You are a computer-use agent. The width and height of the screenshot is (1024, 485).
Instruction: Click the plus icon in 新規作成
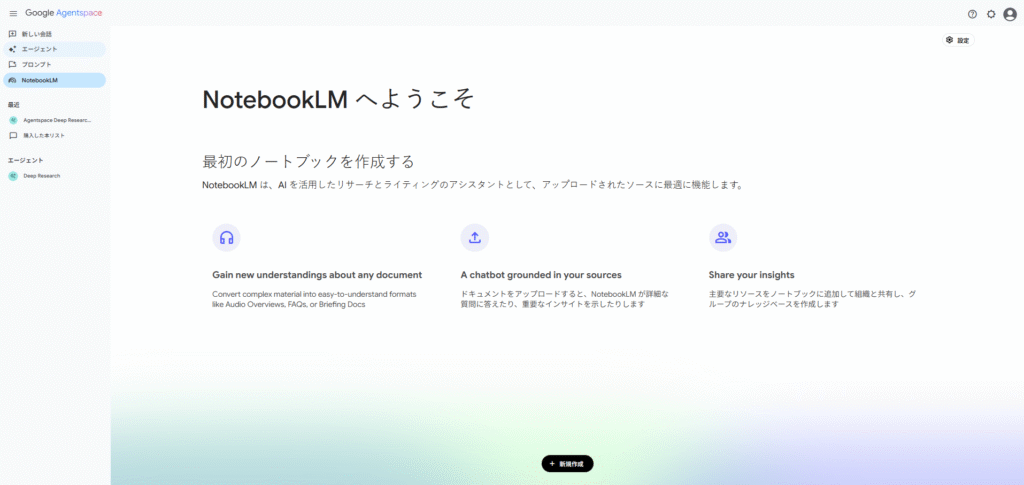click(552, 463)
